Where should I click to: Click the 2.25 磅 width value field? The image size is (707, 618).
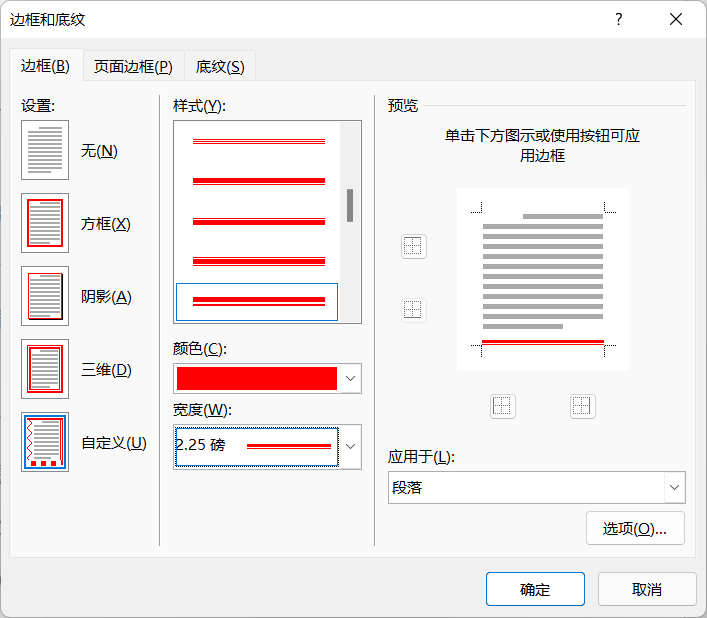257,446
